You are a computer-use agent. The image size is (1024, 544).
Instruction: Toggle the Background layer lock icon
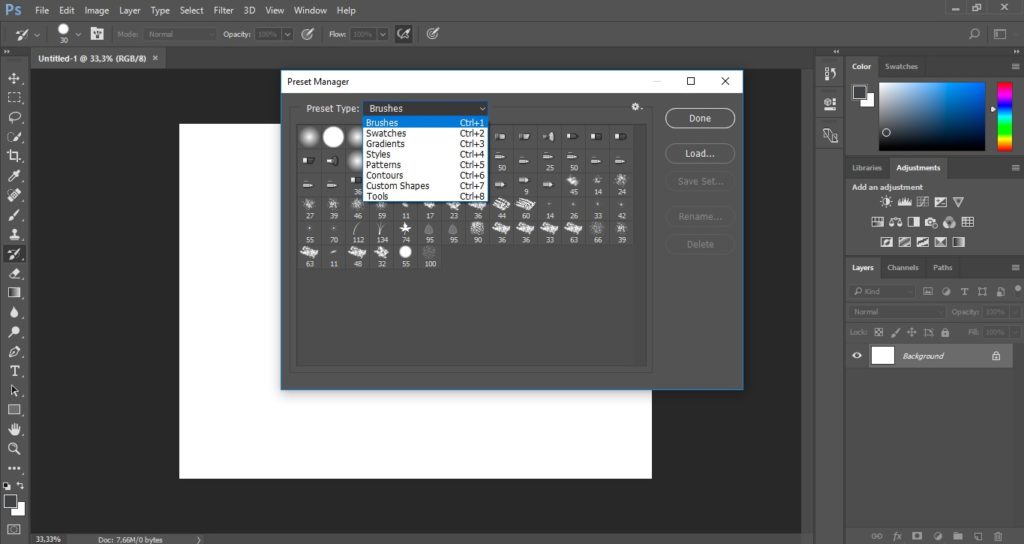995,356
